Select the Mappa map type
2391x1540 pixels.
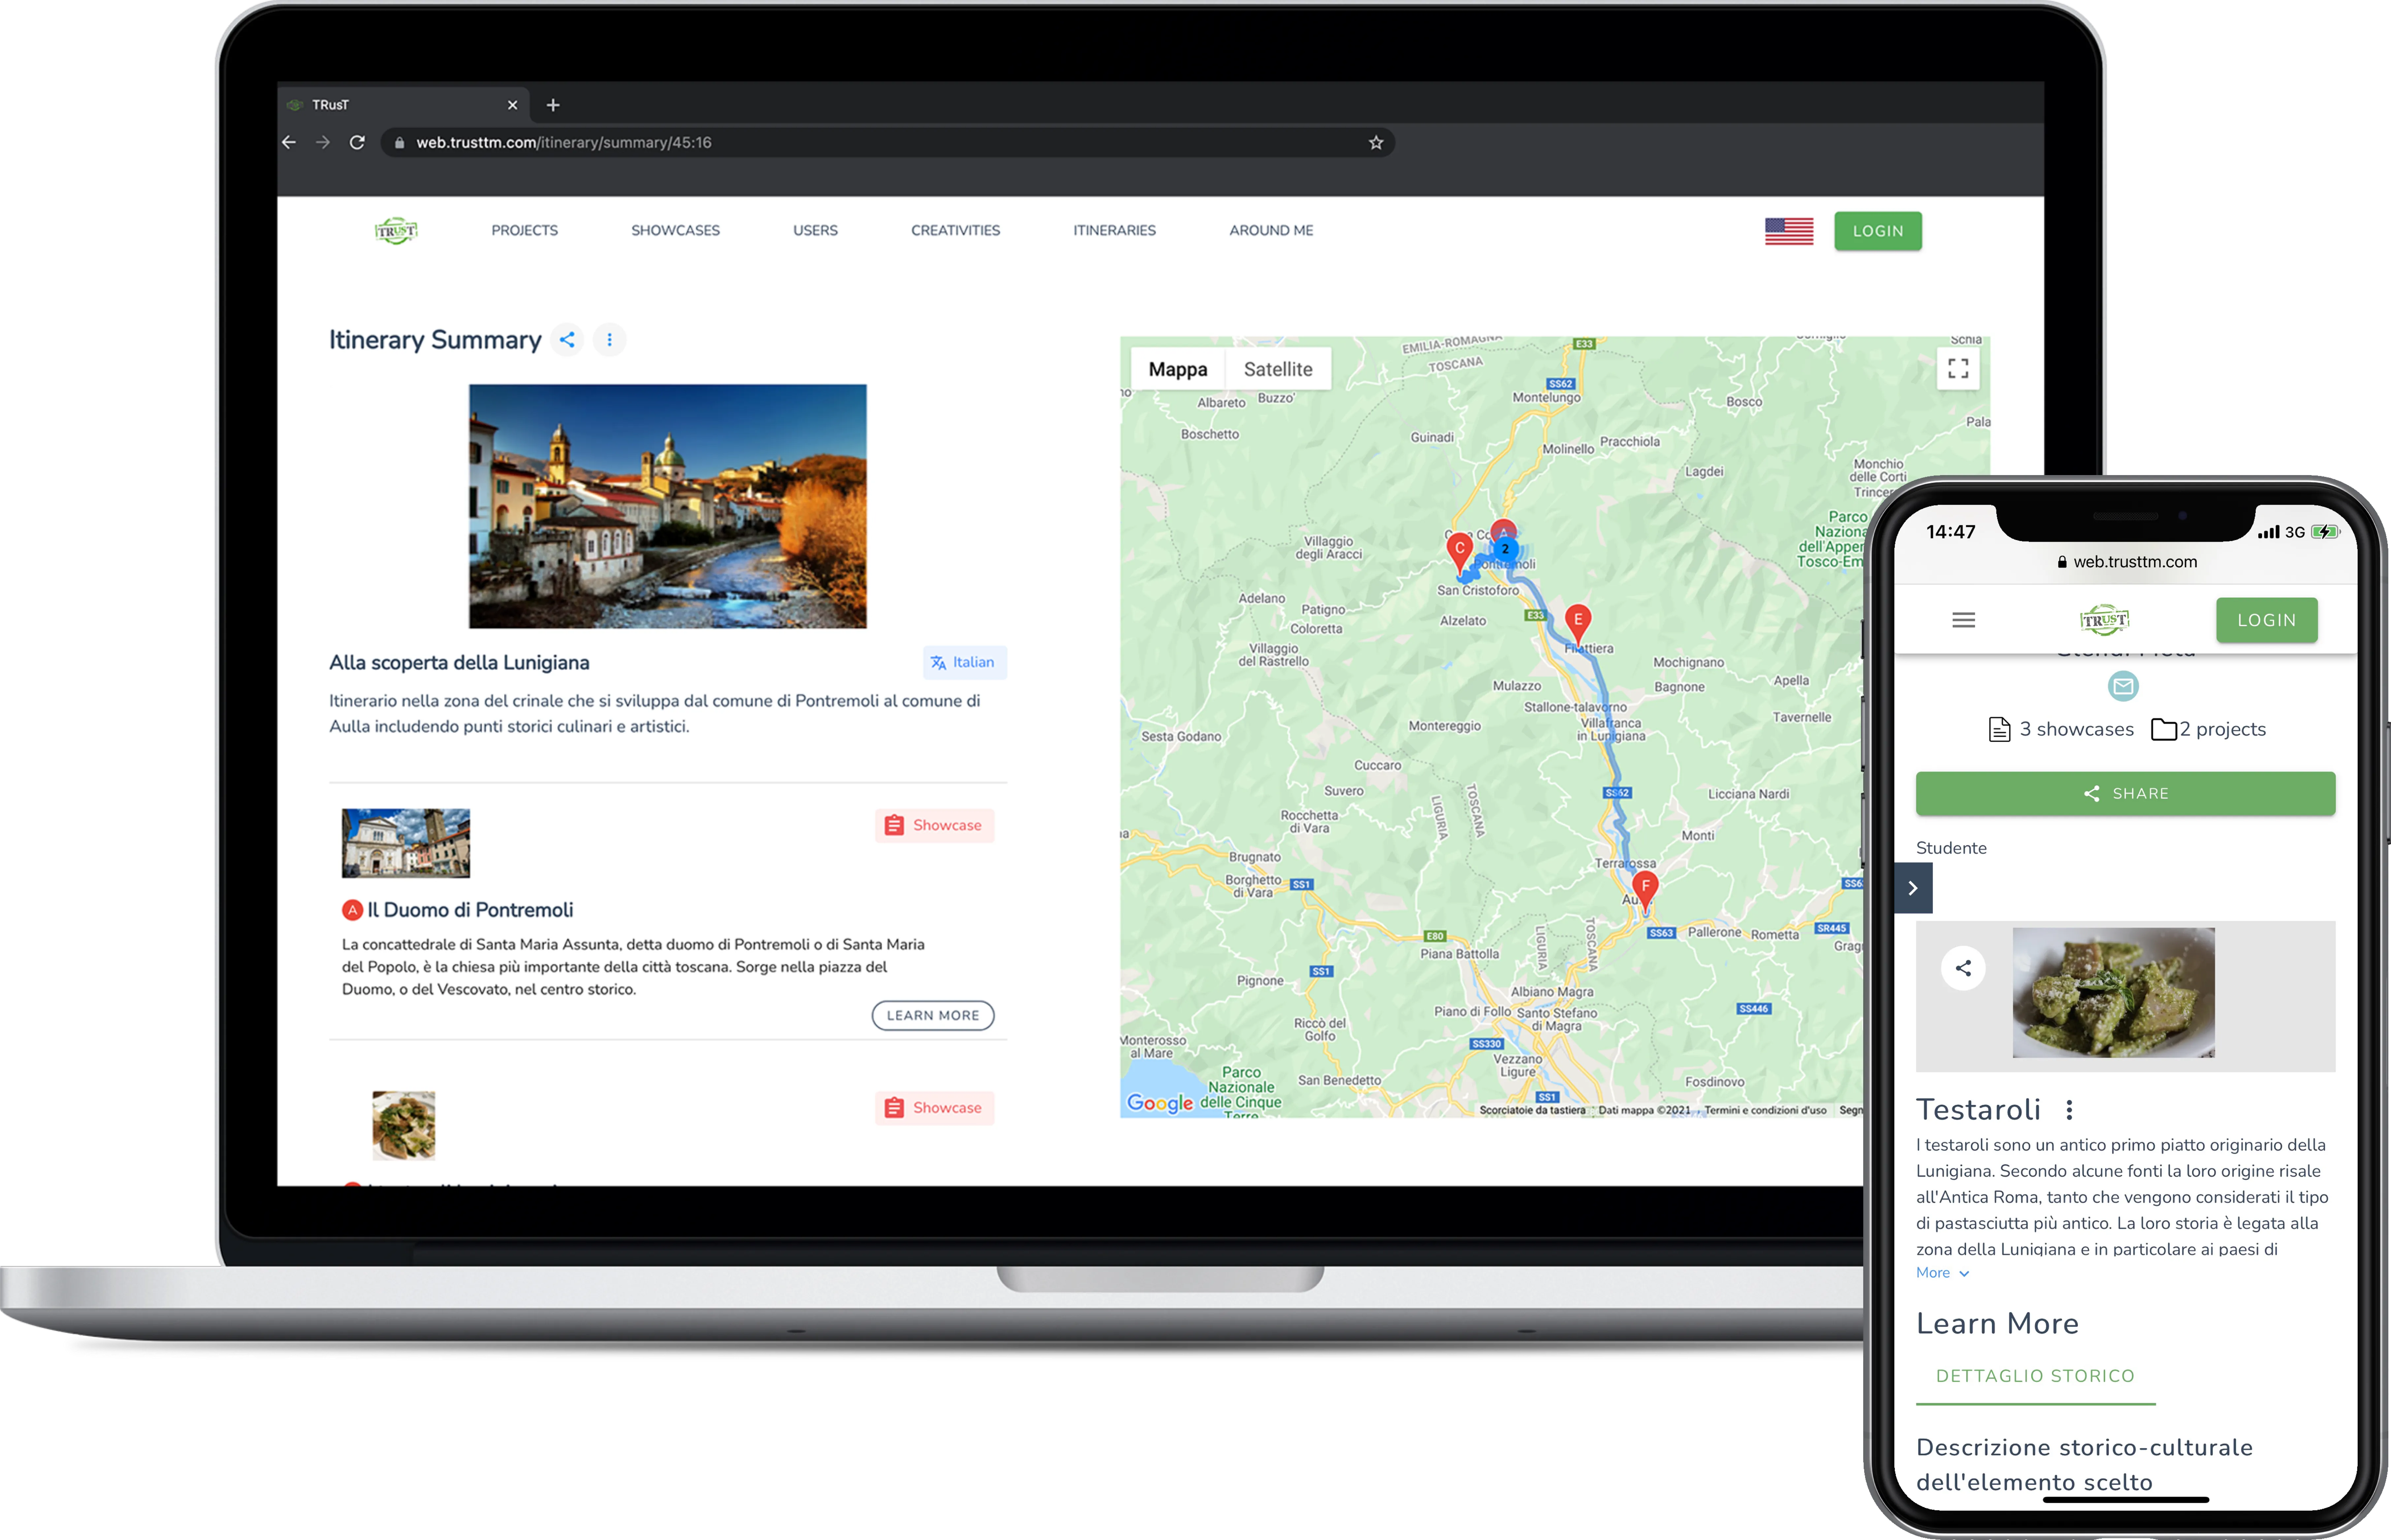click(1177, 369)
